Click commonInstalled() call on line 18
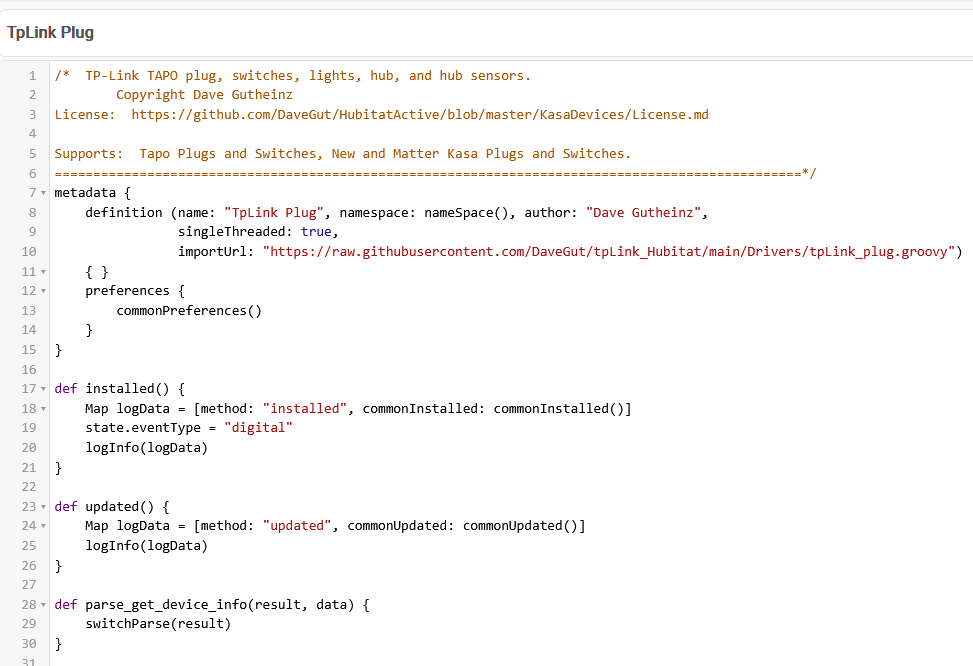973x666 pixels. pos(558,408)
